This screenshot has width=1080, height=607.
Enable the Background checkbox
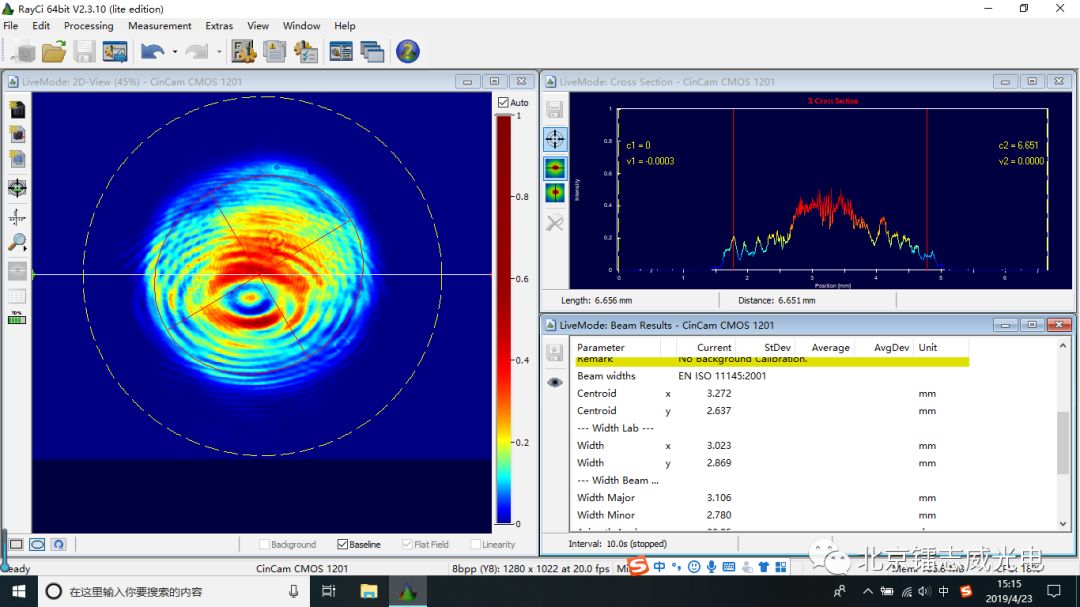[x=264, y=544]
